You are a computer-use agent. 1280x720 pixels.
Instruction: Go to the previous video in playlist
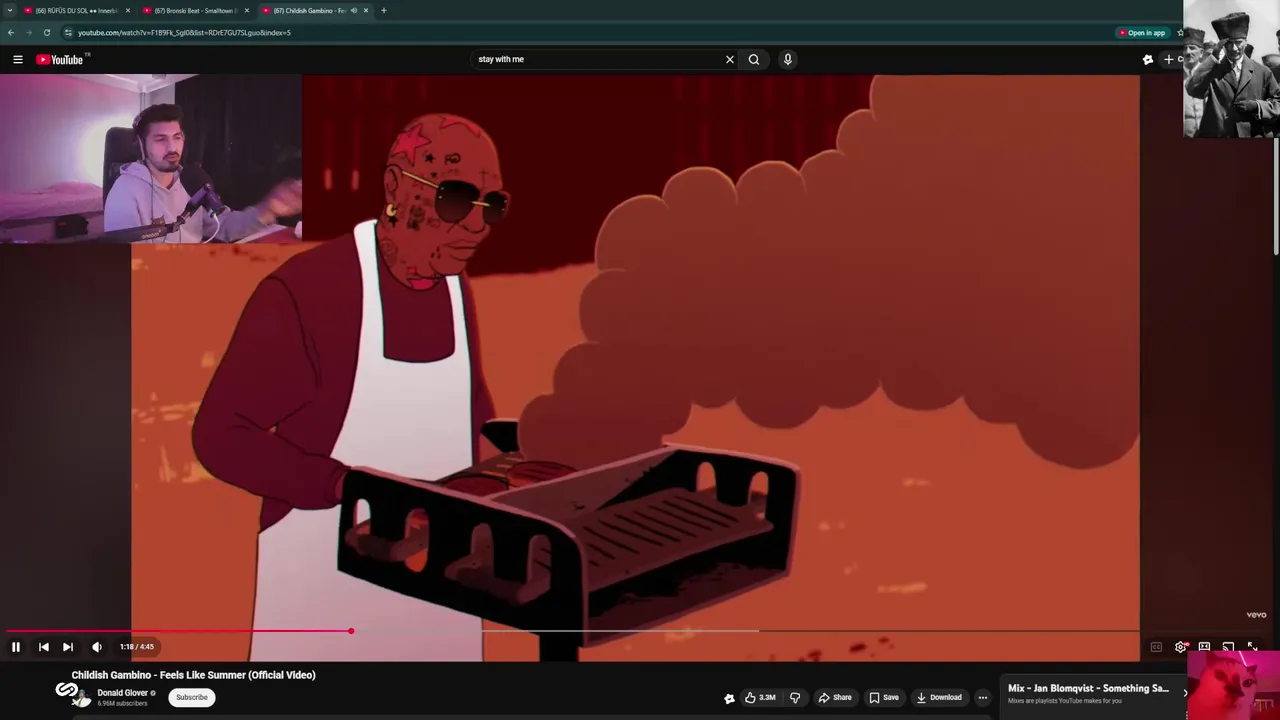[44, 647]
